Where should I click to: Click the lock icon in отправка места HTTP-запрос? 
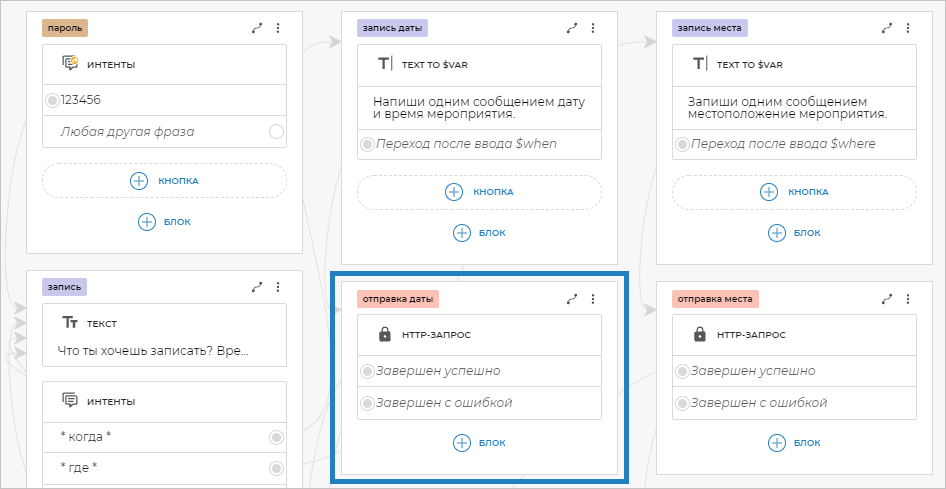tap(700, 335)
